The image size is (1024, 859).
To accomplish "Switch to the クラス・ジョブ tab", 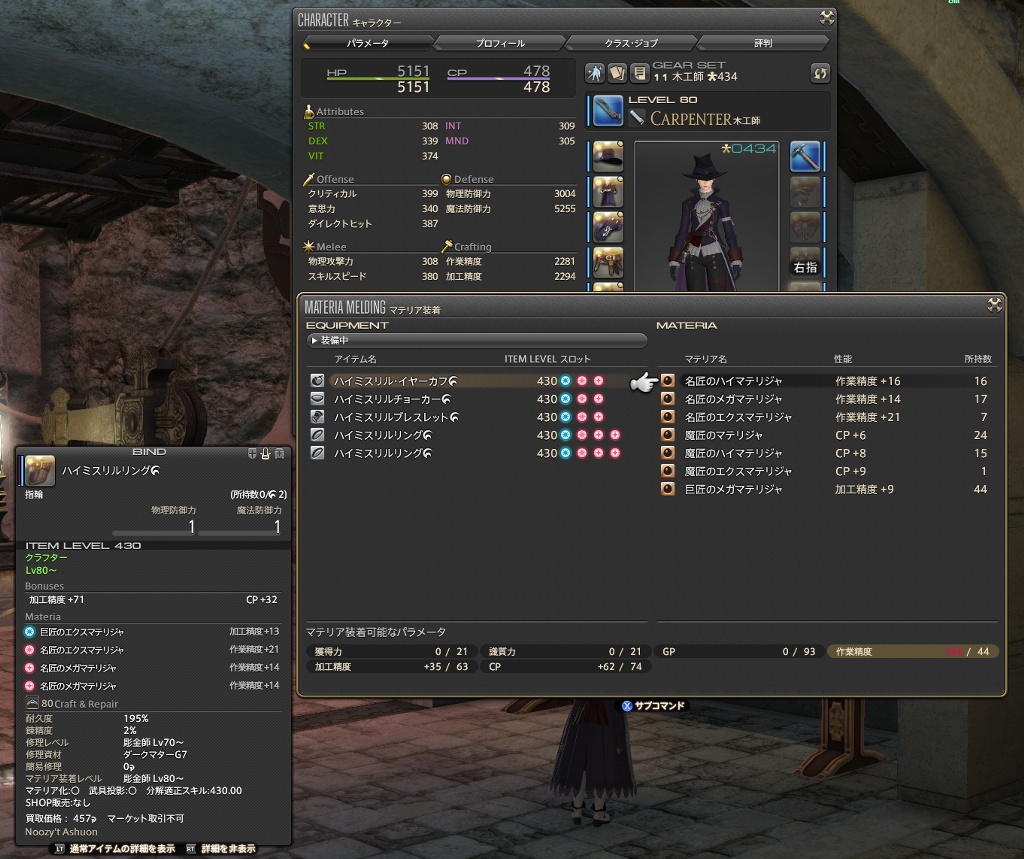I will 632,43.
